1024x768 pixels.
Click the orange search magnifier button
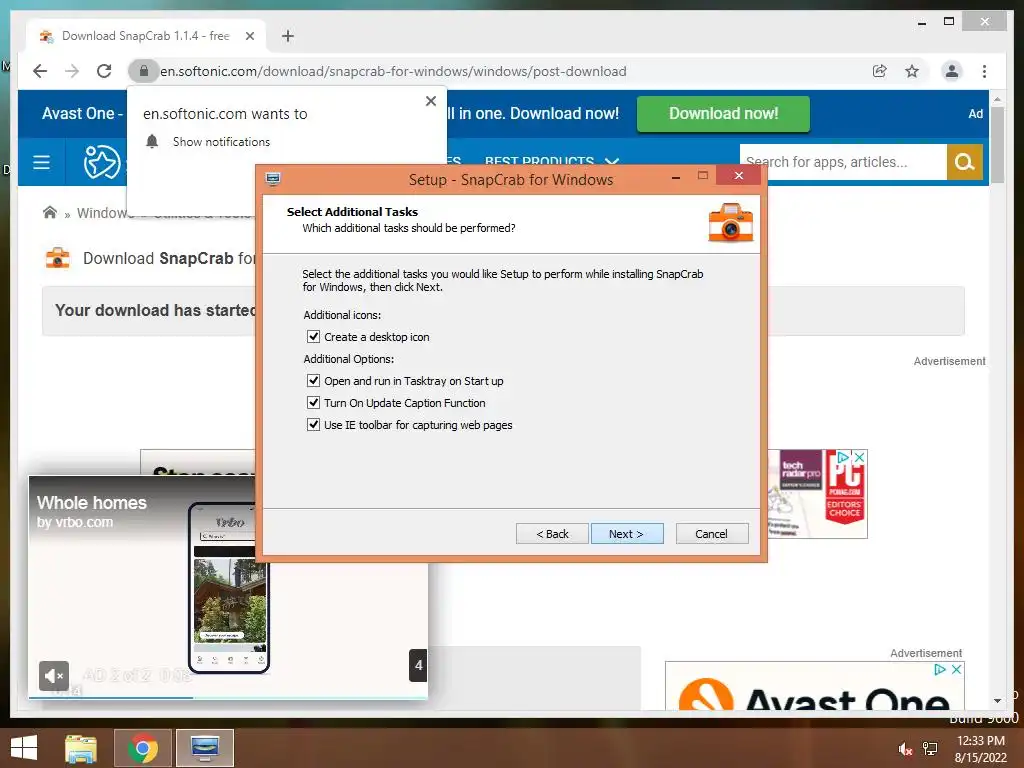(965, 162)
